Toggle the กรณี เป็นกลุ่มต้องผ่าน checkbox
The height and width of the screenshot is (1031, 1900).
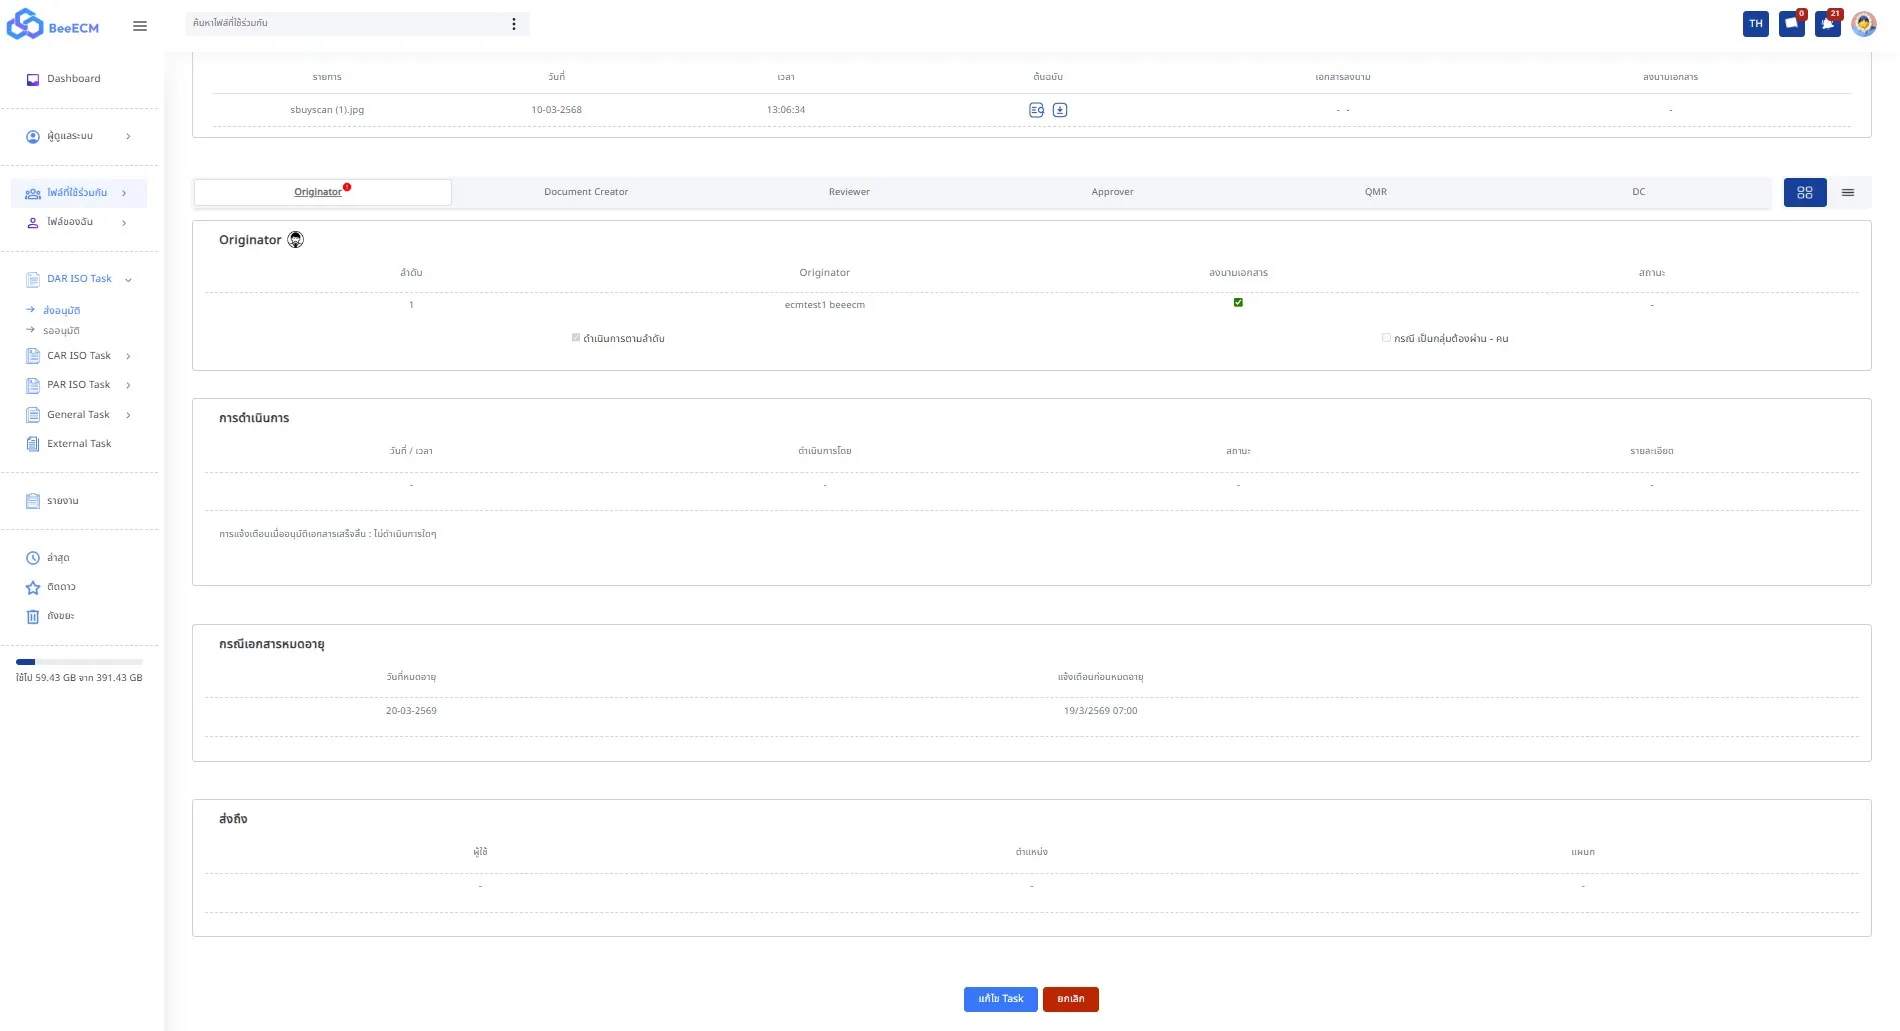[1386, 338]
